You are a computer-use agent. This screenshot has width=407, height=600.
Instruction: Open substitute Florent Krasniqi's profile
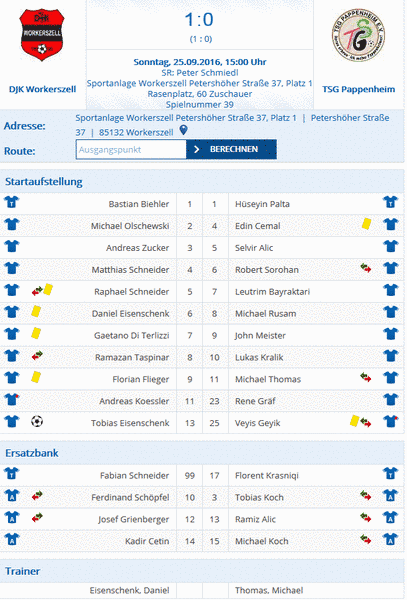tap(267, 475)
